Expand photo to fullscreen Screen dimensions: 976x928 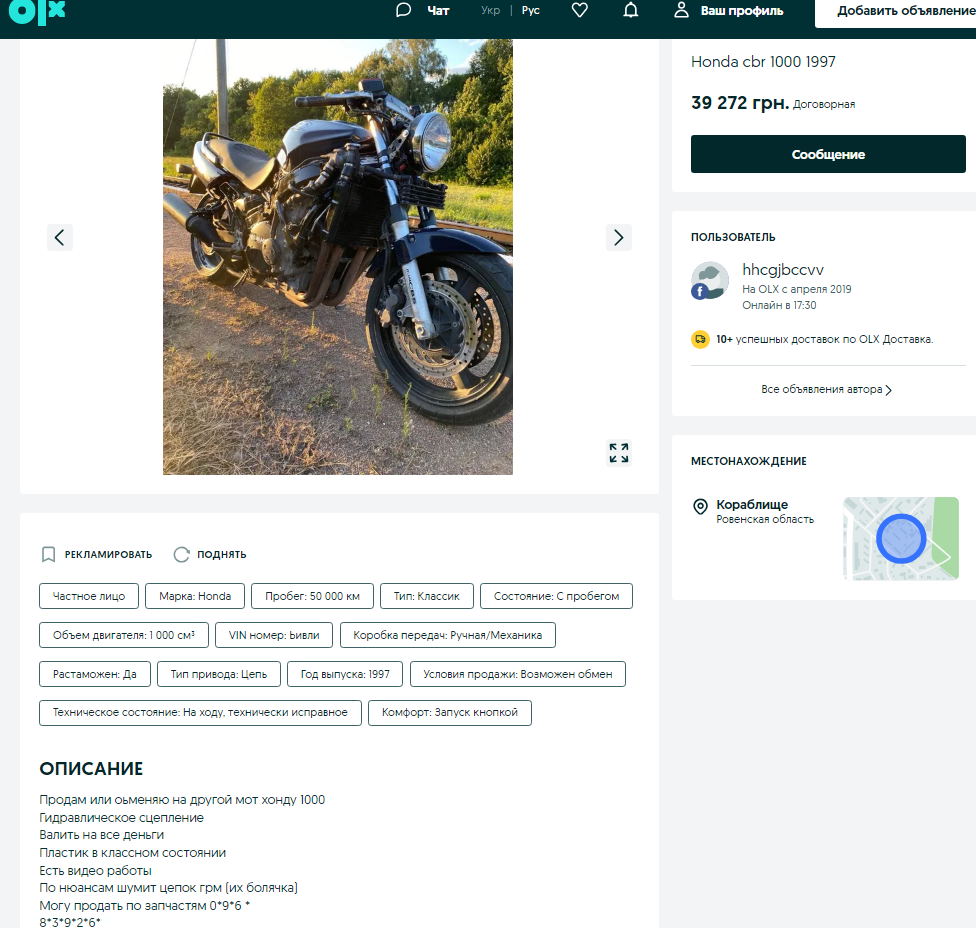pyautogui.click(x=619, y=453)
